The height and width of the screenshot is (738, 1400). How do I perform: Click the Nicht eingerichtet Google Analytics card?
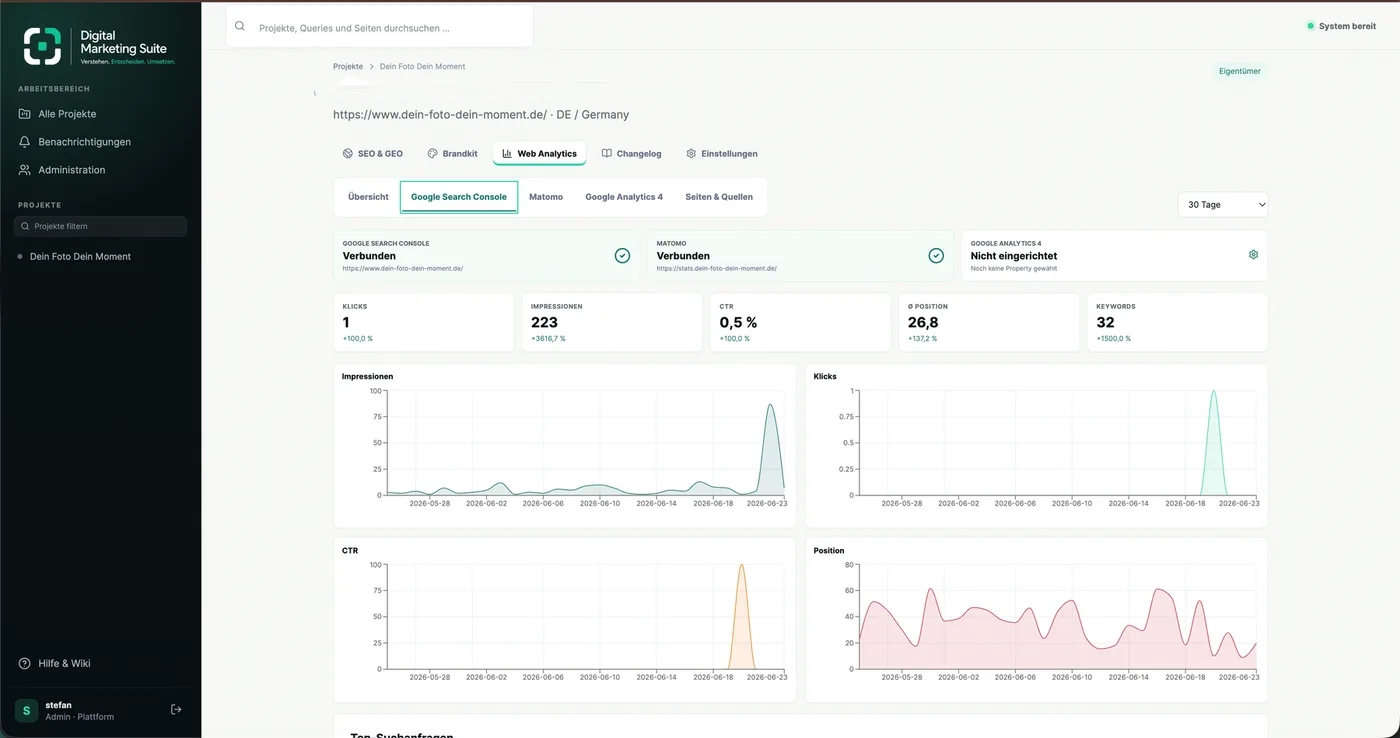(x=1114, y=256)
